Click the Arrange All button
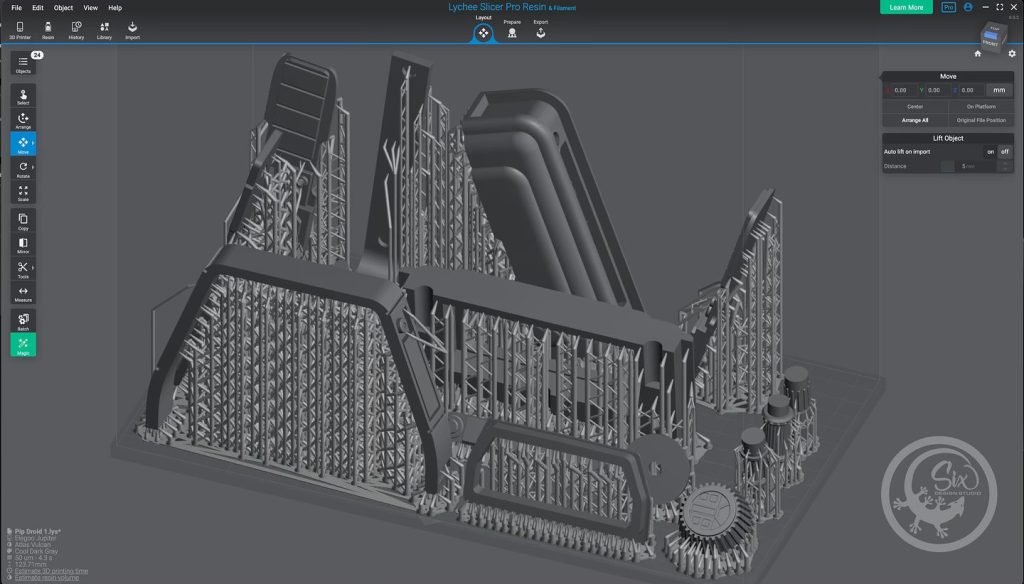 coord(914,120)
